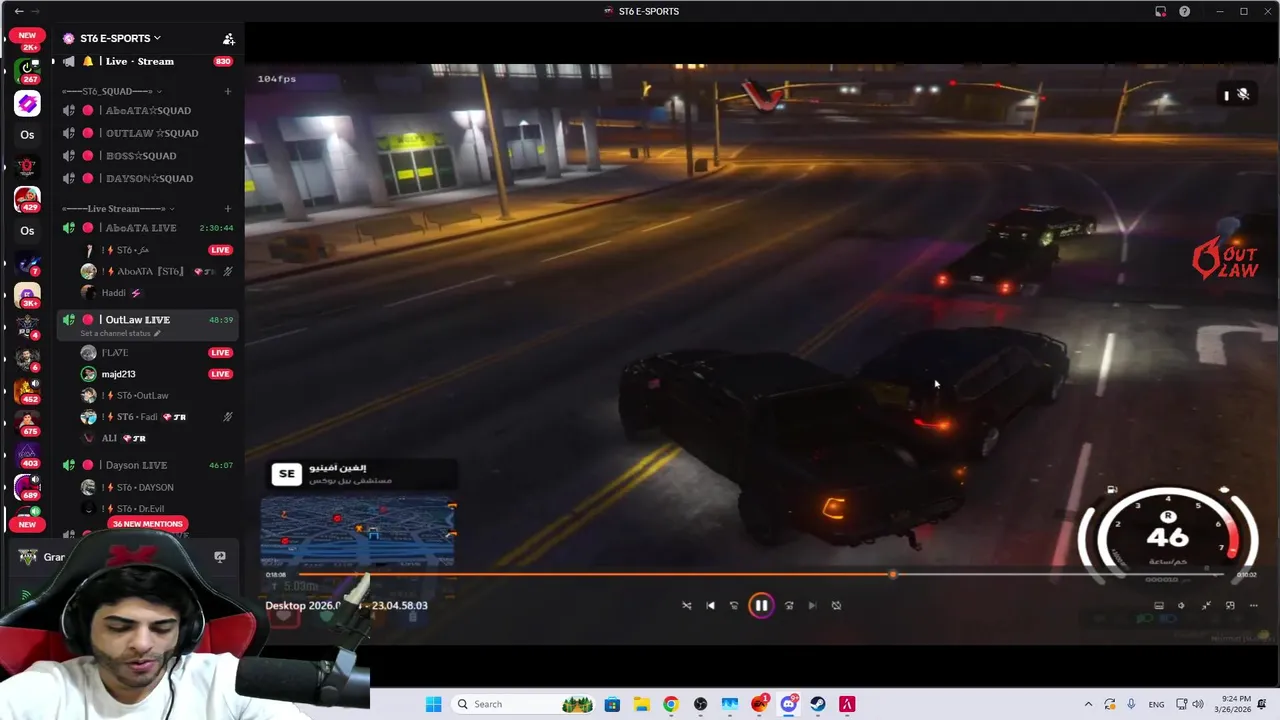Click the Set a channel status link

coord(120,333)
